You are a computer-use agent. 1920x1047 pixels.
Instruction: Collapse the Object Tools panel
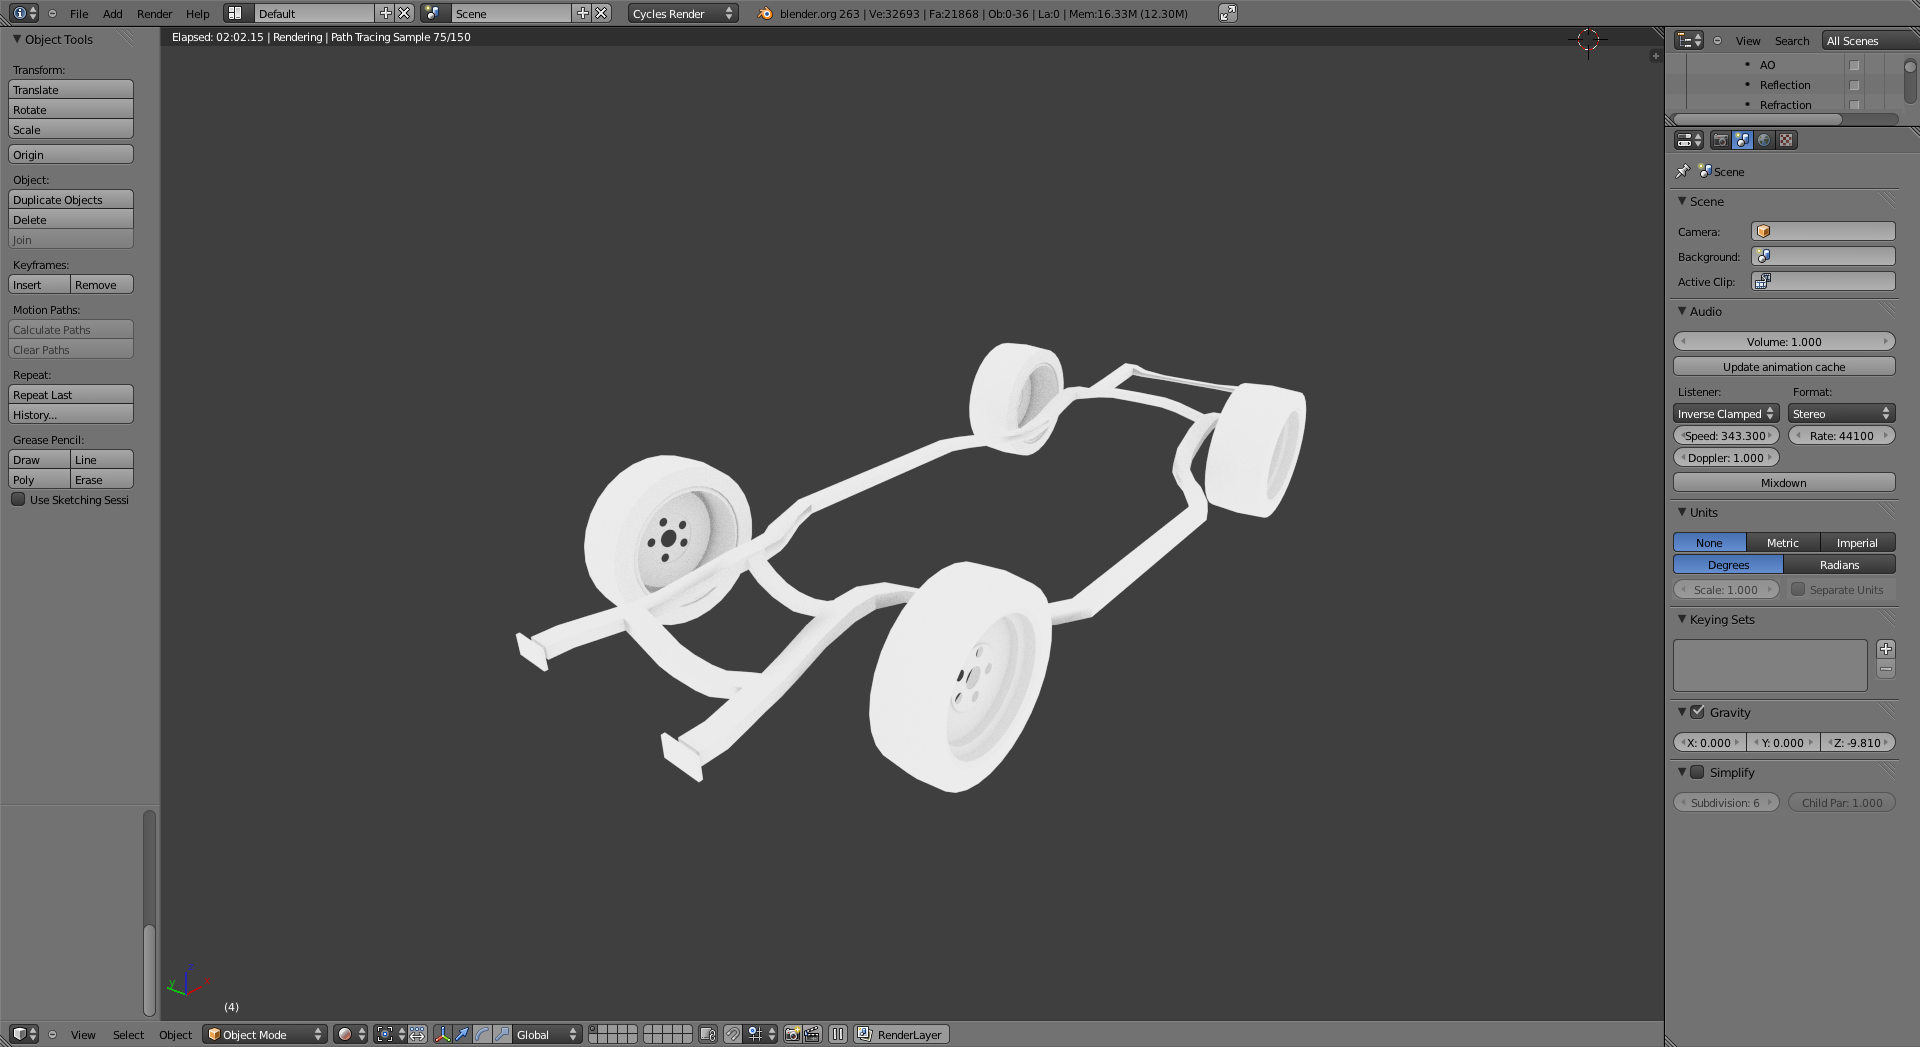point(17,39)
